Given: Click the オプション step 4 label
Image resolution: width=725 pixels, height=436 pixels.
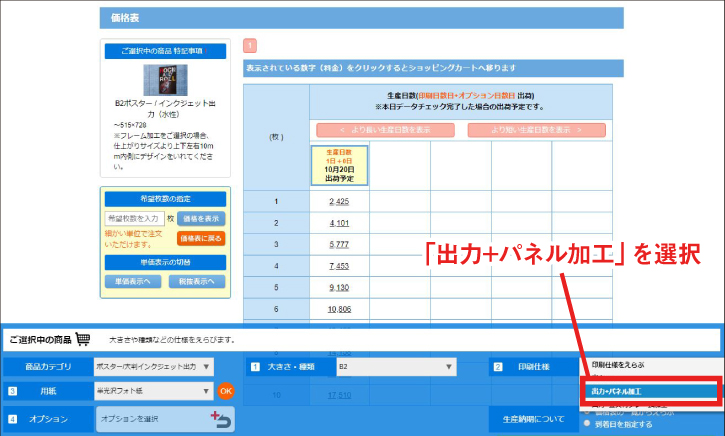Looking at the screenshot, I should pos(48,419).
